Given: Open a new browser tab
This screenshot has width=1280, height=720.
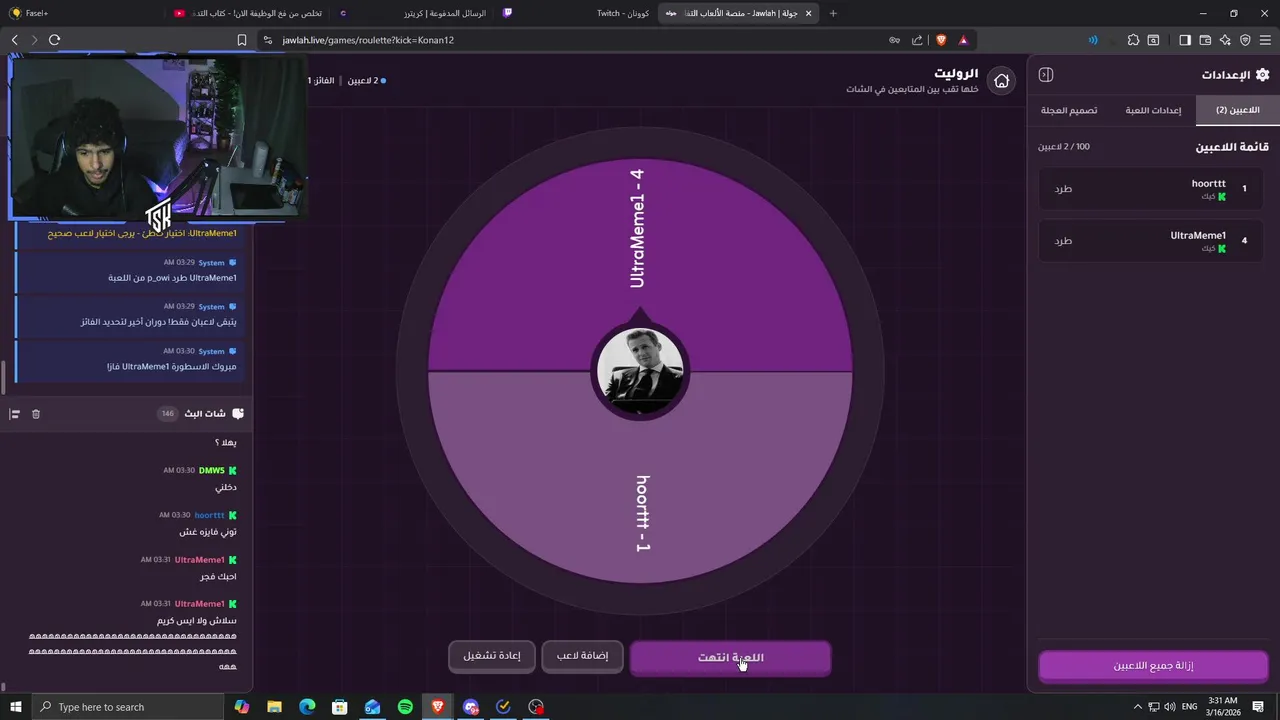Looking at the screenshot, I should (x=833, y=13).
